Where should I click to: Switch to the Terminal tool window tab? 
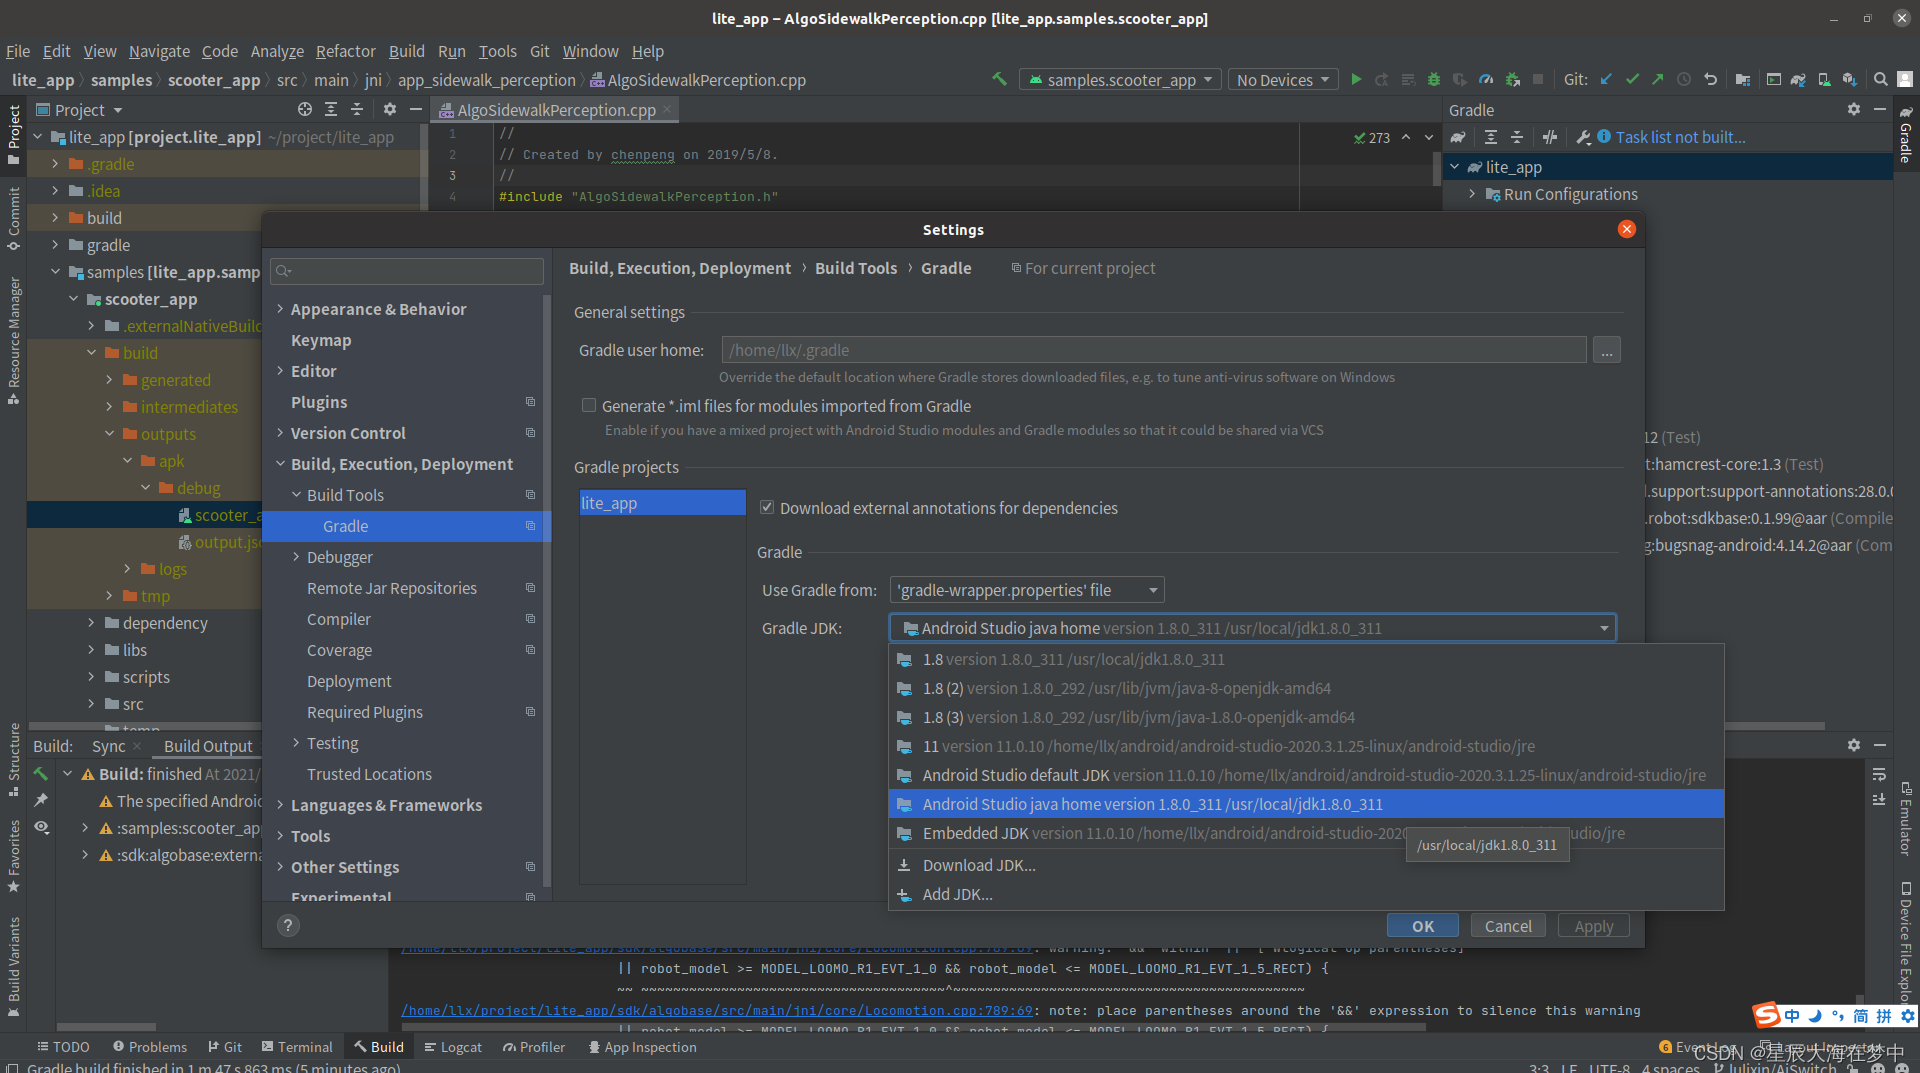297,1047
